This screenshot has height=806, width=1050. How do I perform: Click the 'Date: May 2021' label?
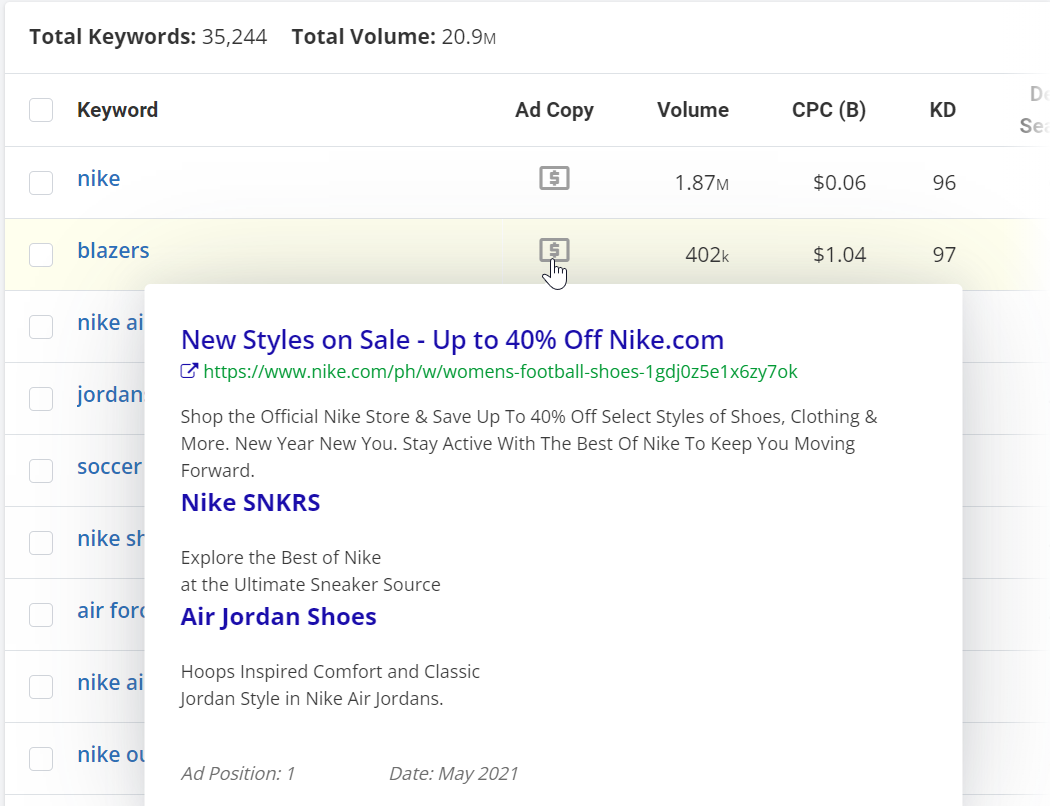tap(453, 773)
